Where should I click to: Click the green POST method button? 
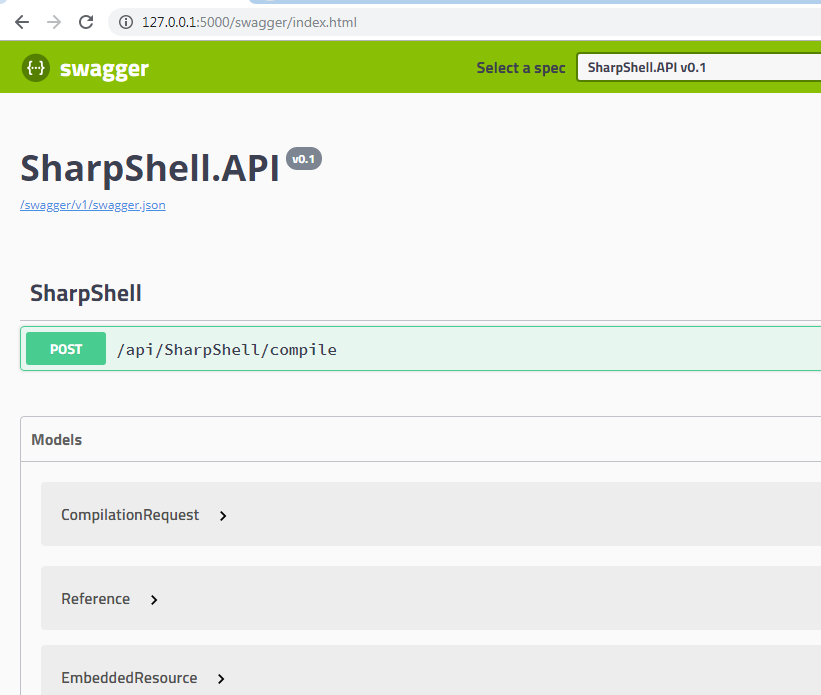click(66, 349)
